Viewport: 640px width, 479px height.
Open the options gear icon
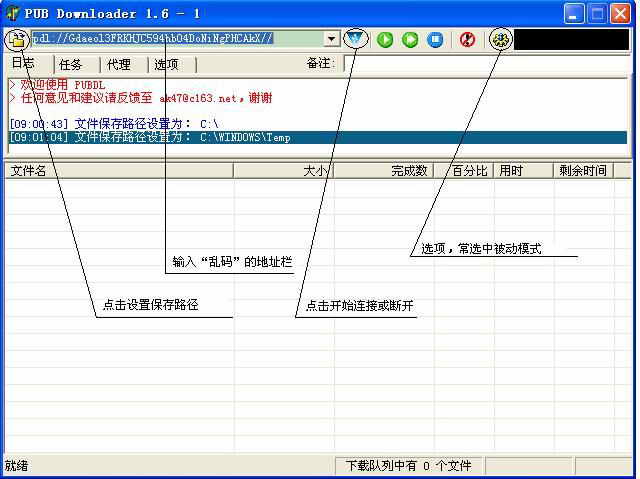(500, 40)
